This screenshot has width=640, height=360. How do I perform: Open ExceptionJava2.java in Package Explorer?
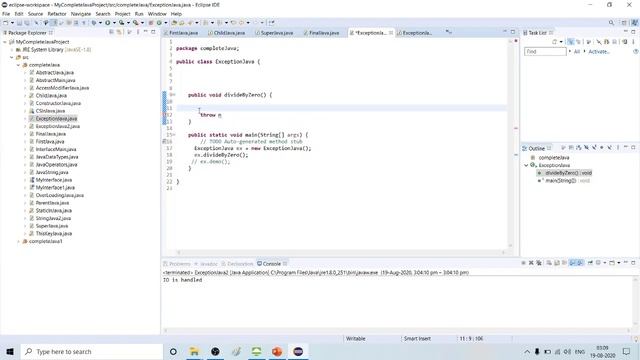tap(58, 126)
